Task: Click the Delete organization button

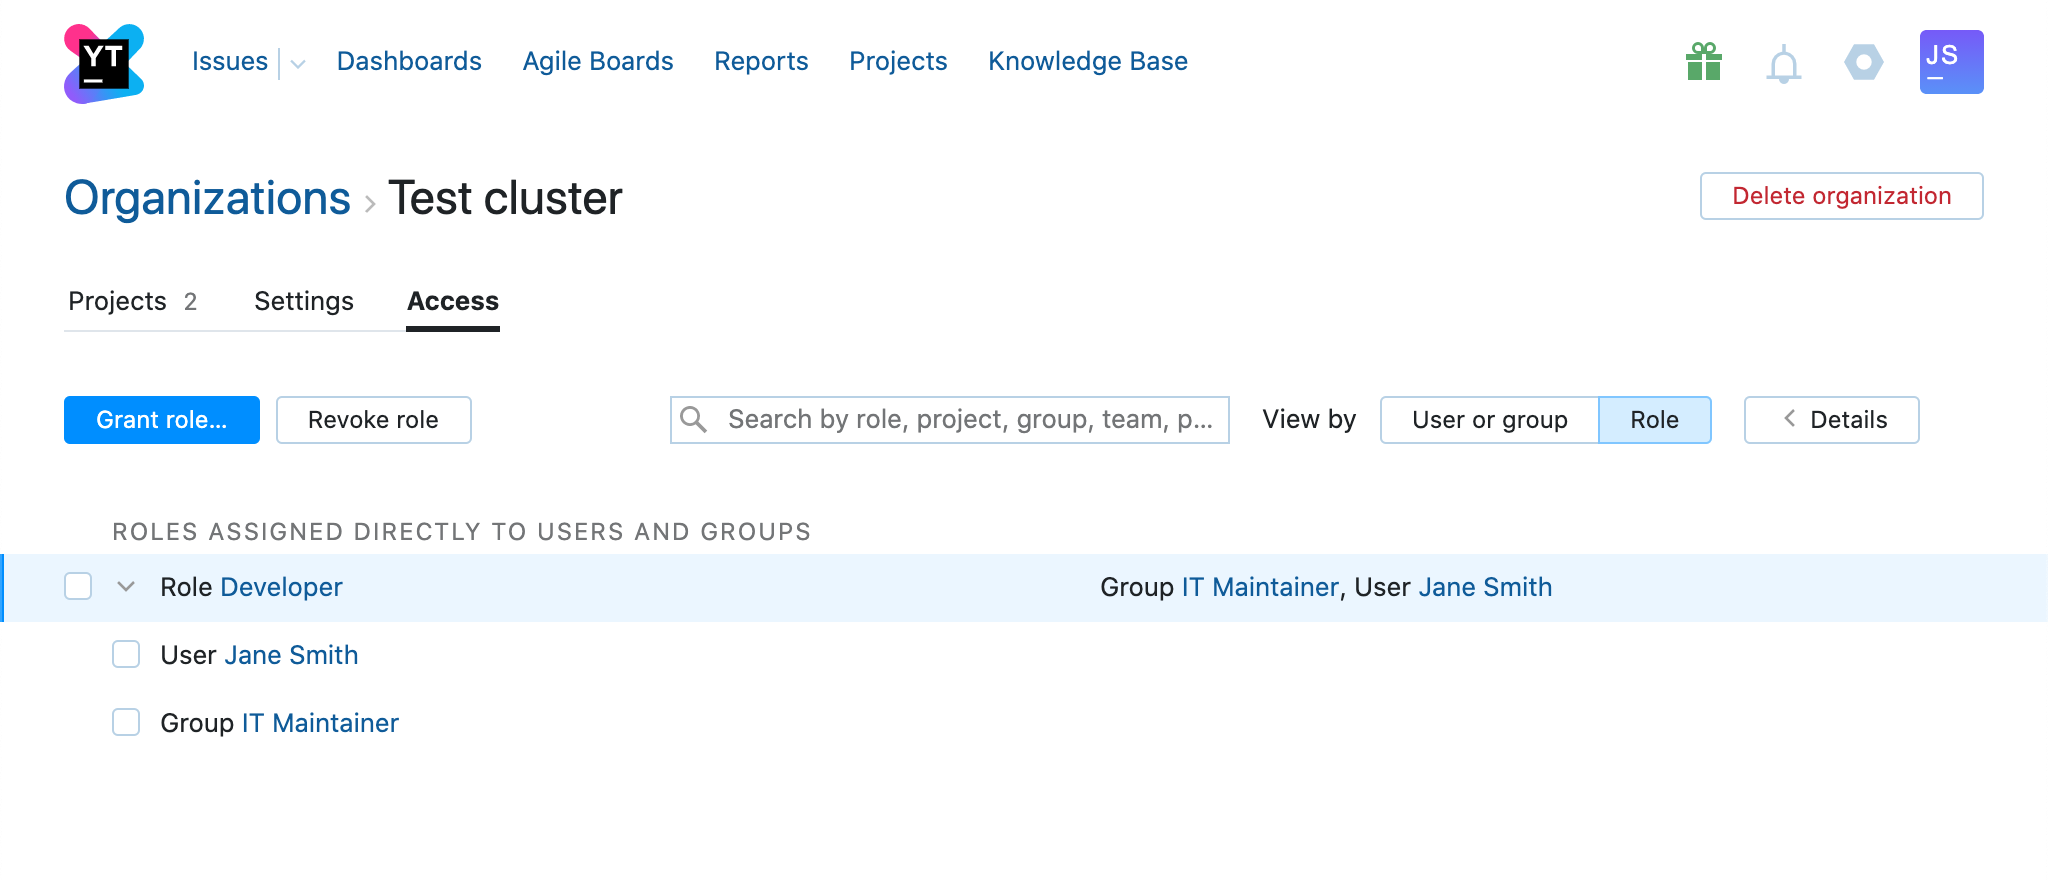Action: tap(1841, 196)
